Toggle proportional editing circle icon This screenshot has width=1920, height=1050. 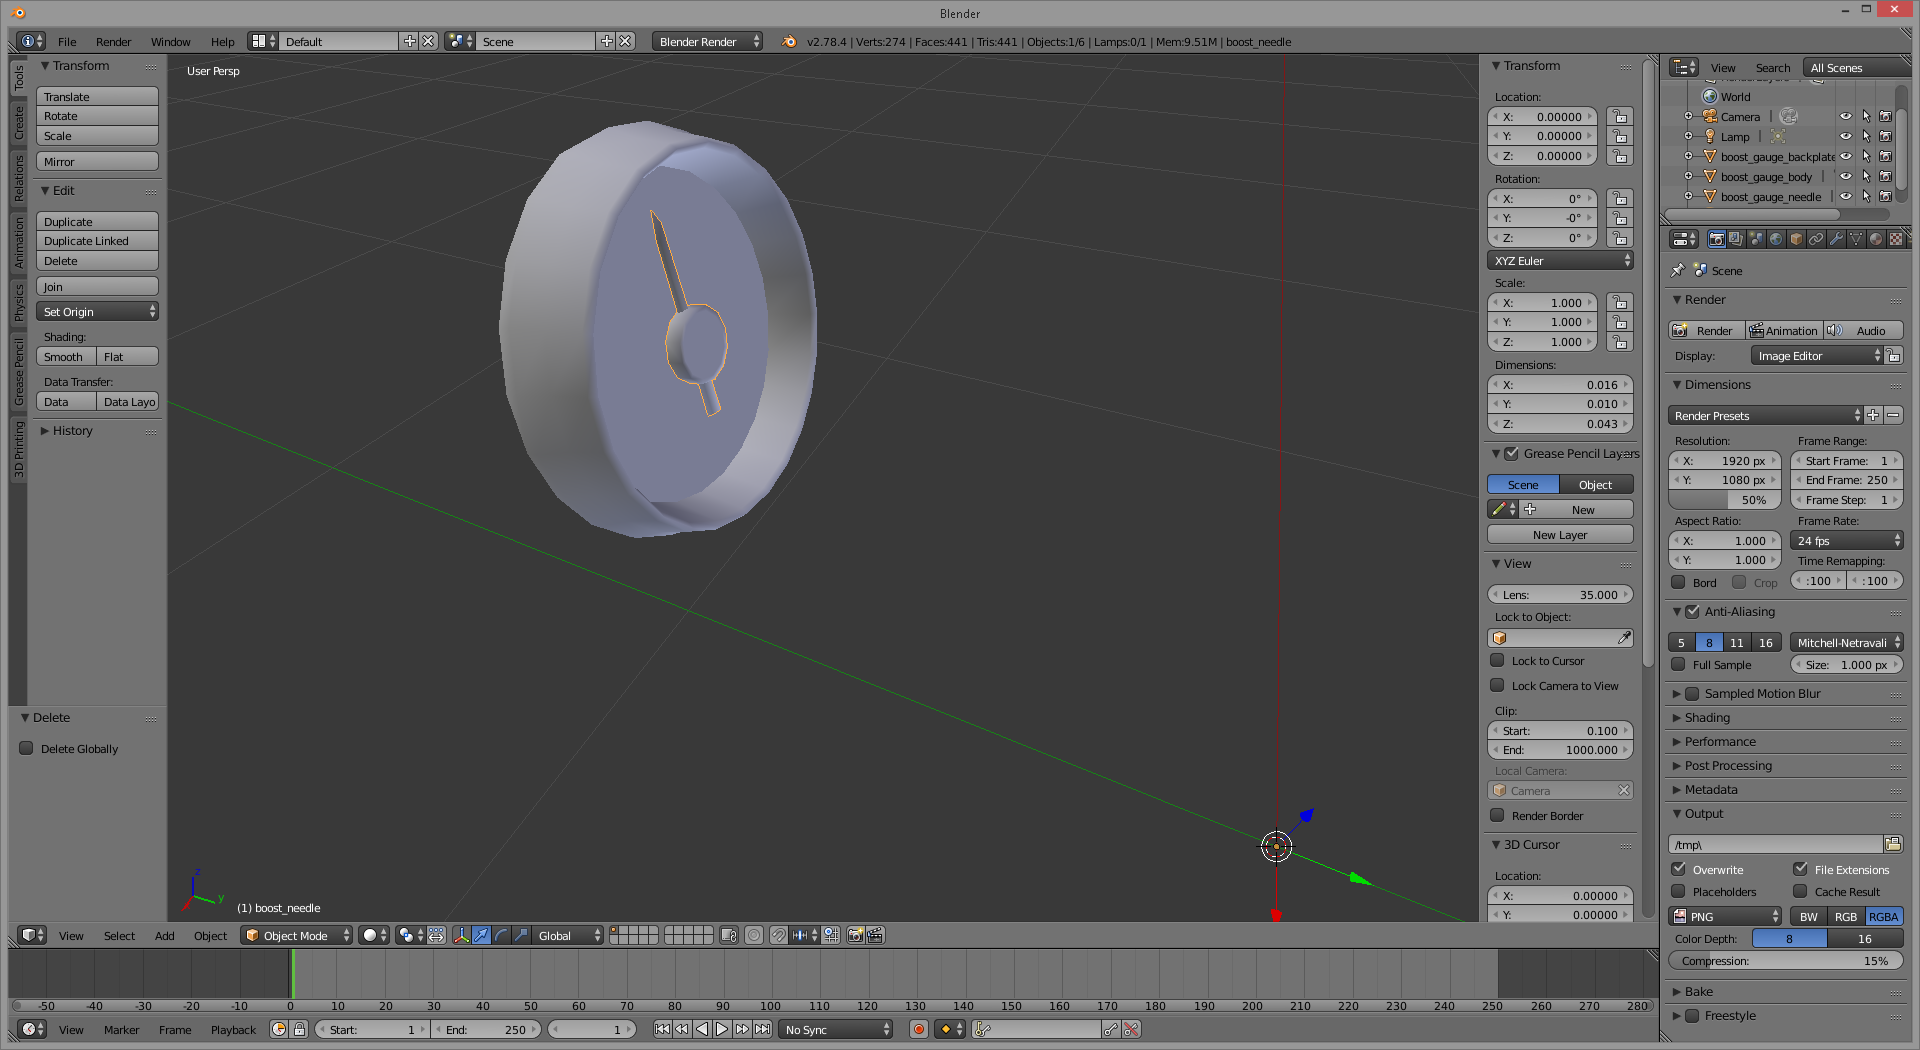coord(754,935)
